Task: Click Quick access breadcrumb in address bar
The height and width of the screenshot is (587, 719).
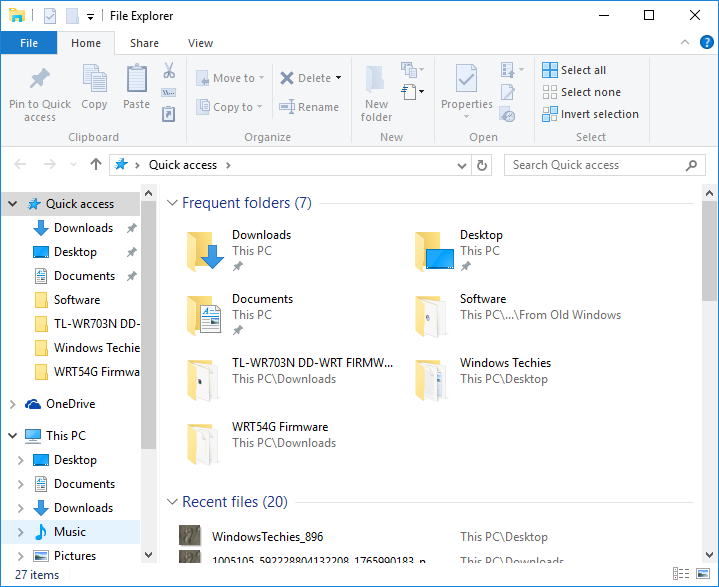Action: [x=183, y=165]
